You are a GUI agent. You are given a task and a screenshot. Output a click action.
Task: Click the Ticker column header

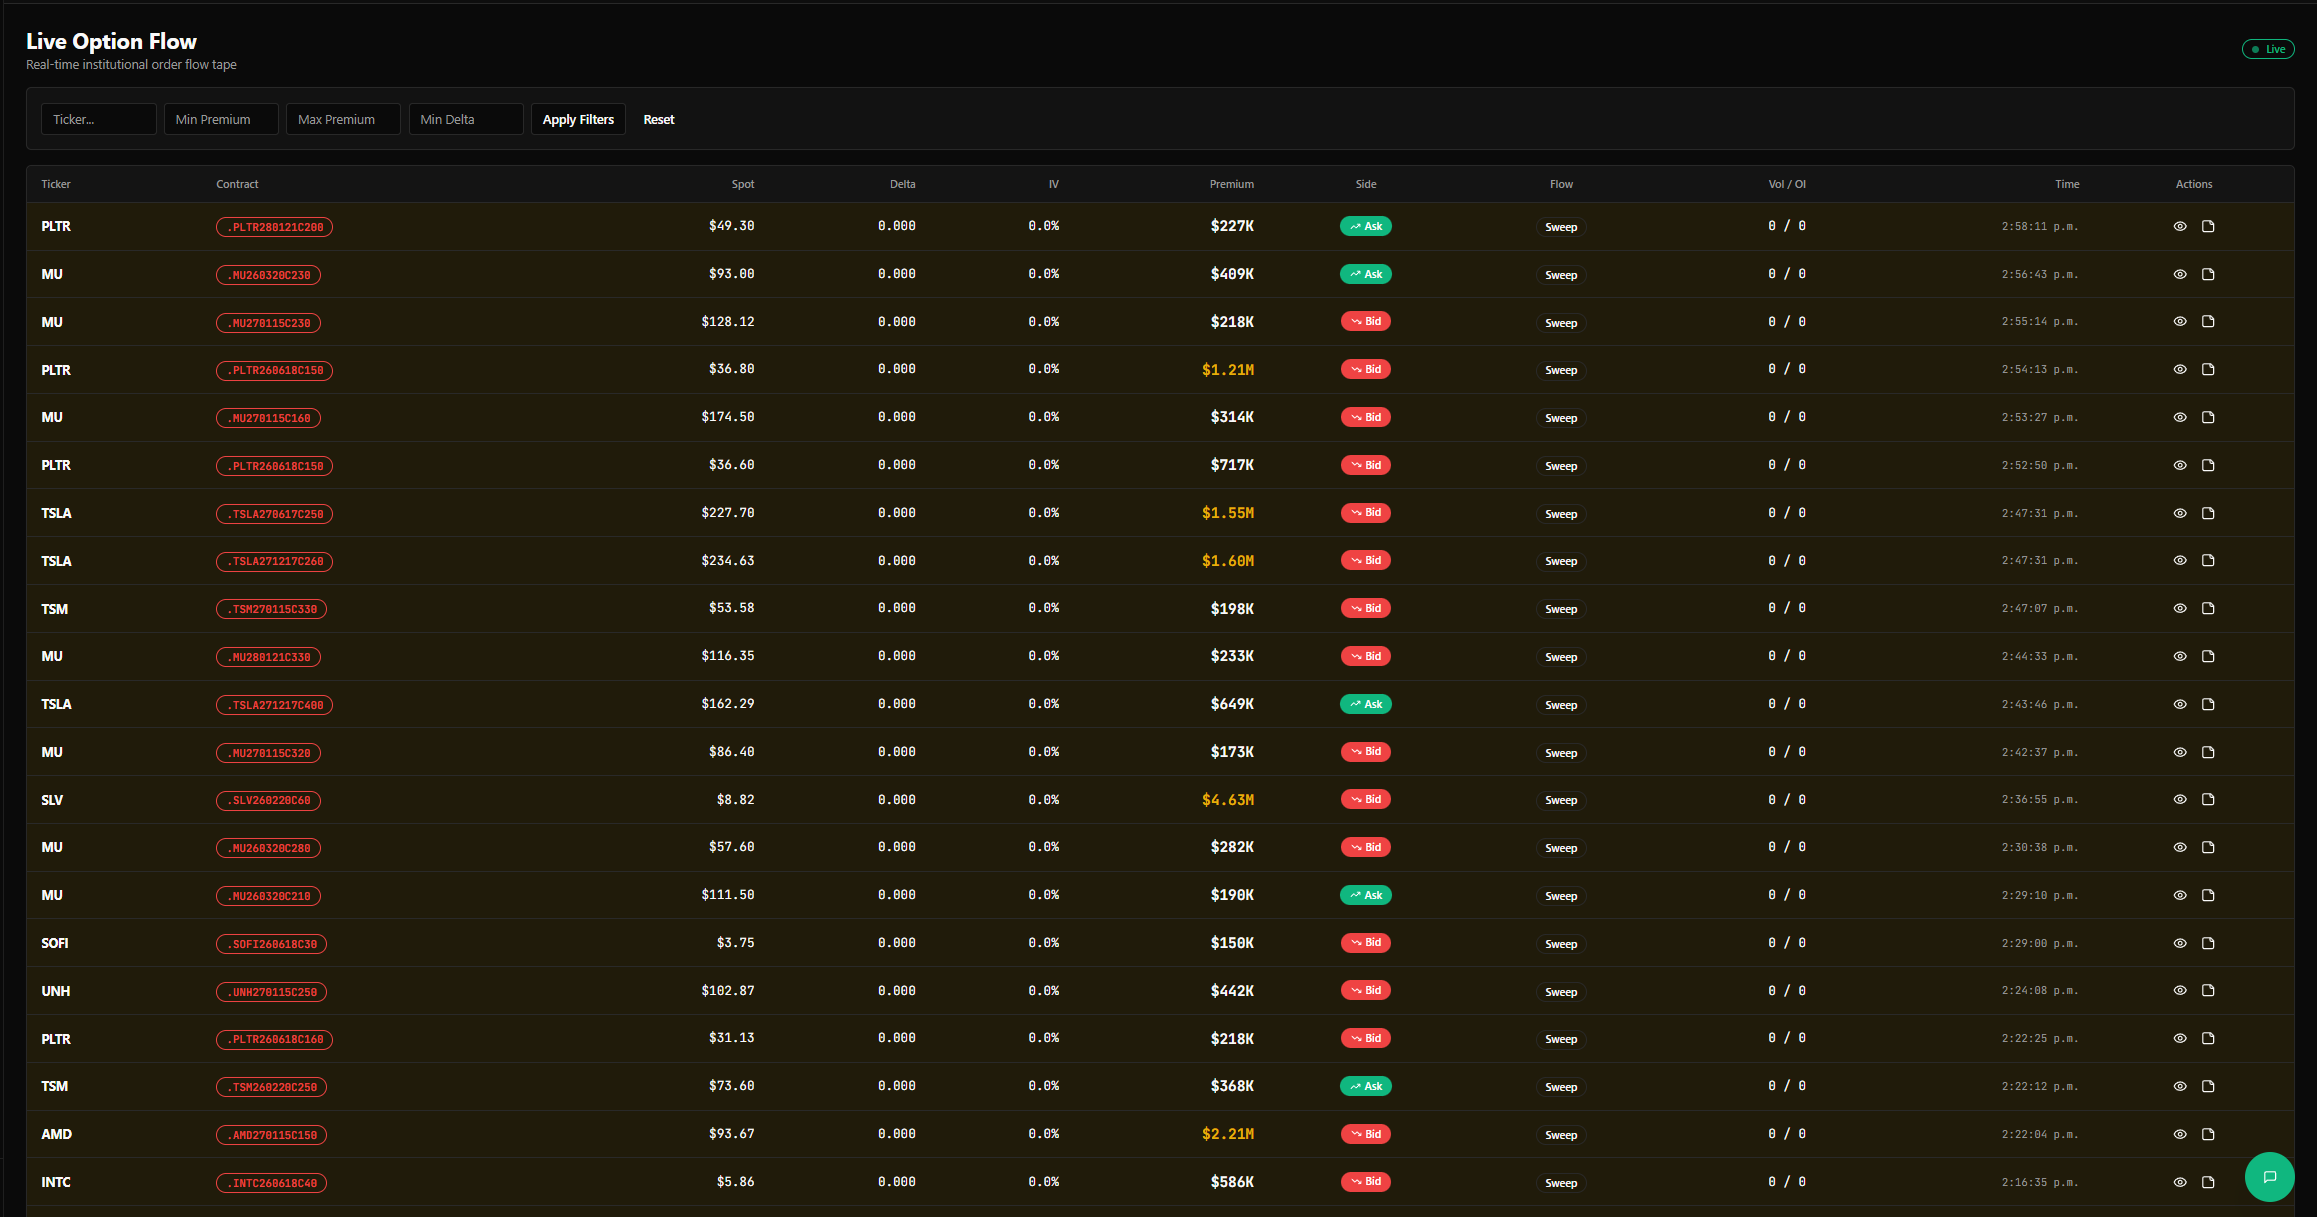[x=56, y=184]
